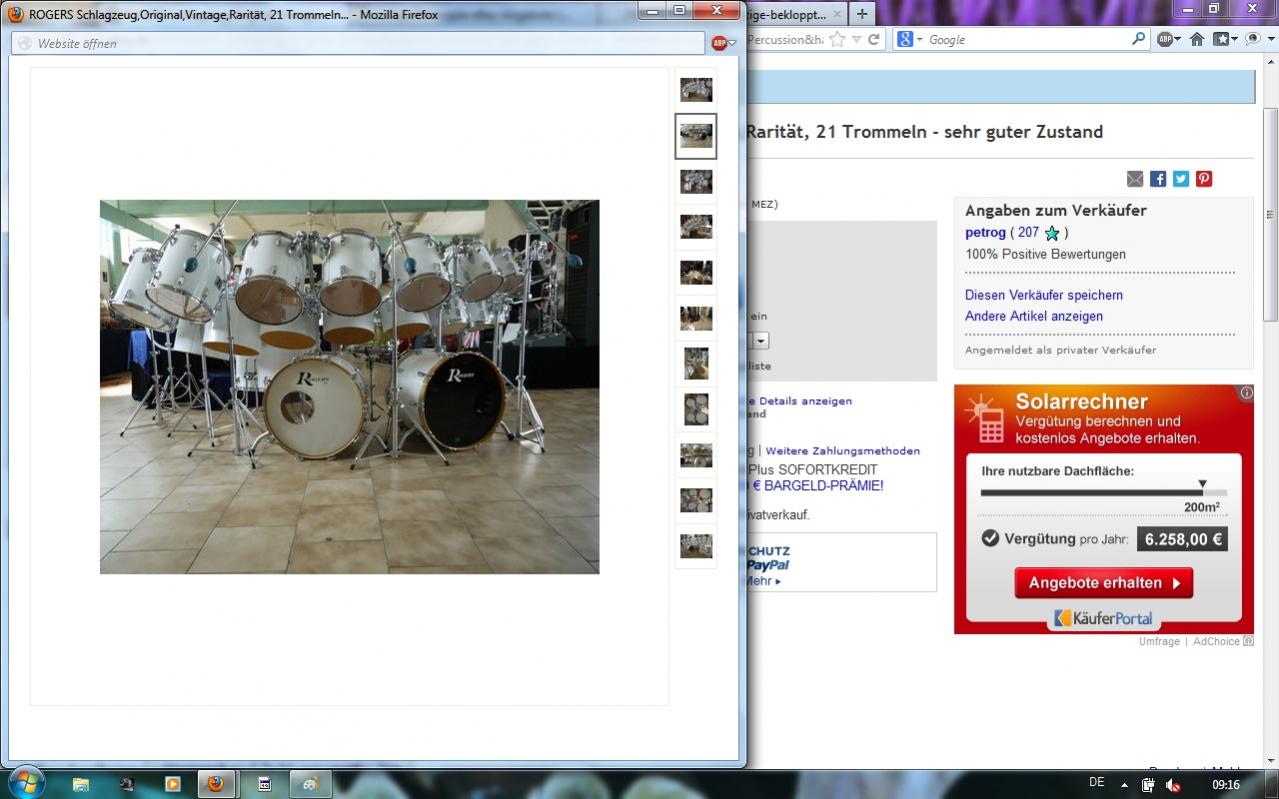Image resolution: width=1279 pixels, height=799 pixels.
Task: Share the listing on Twitter
Action: click(x=1181, y=179)
